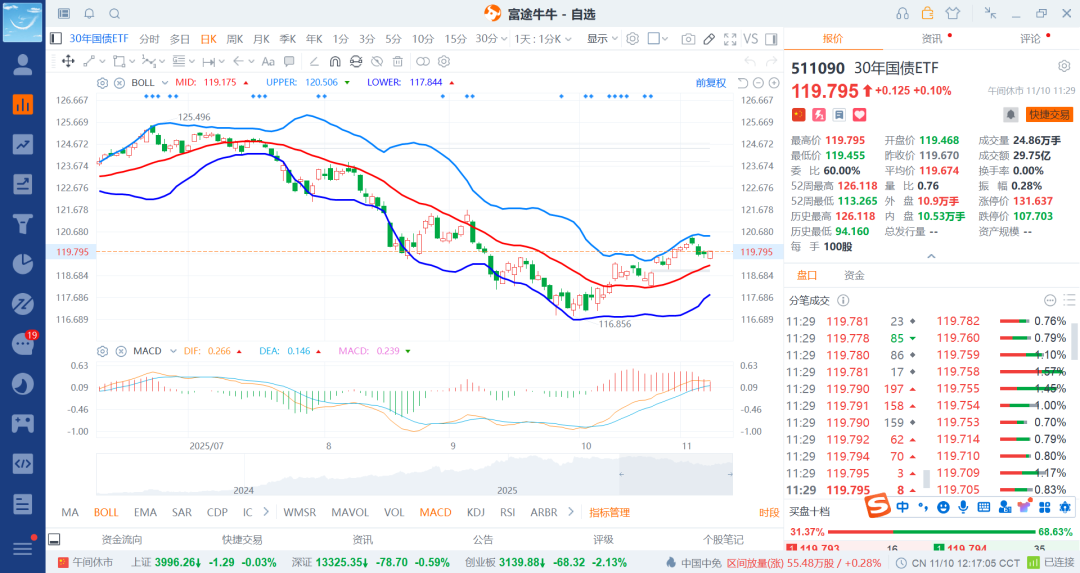Toggle the left panel sidebar icon
The width and height of the screenshot is (1080, 573).
pos(56,39)
